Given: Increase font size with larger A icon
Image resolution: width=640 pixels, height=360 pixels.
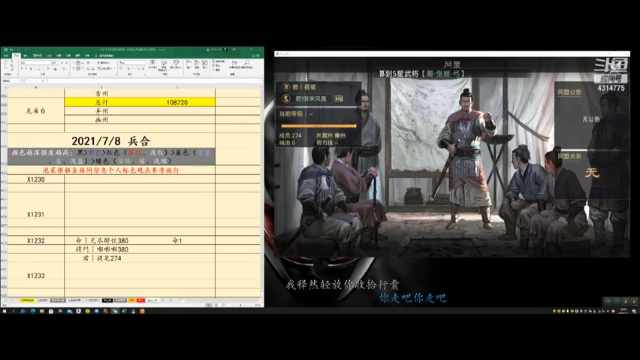Looking at the screenshot, I should [x=62, y=63].
